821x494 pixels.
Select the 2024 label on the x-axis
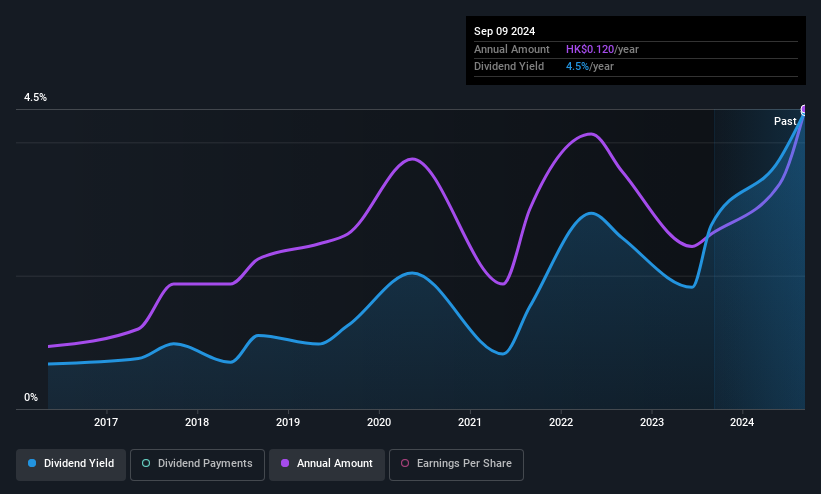[742, 422]
